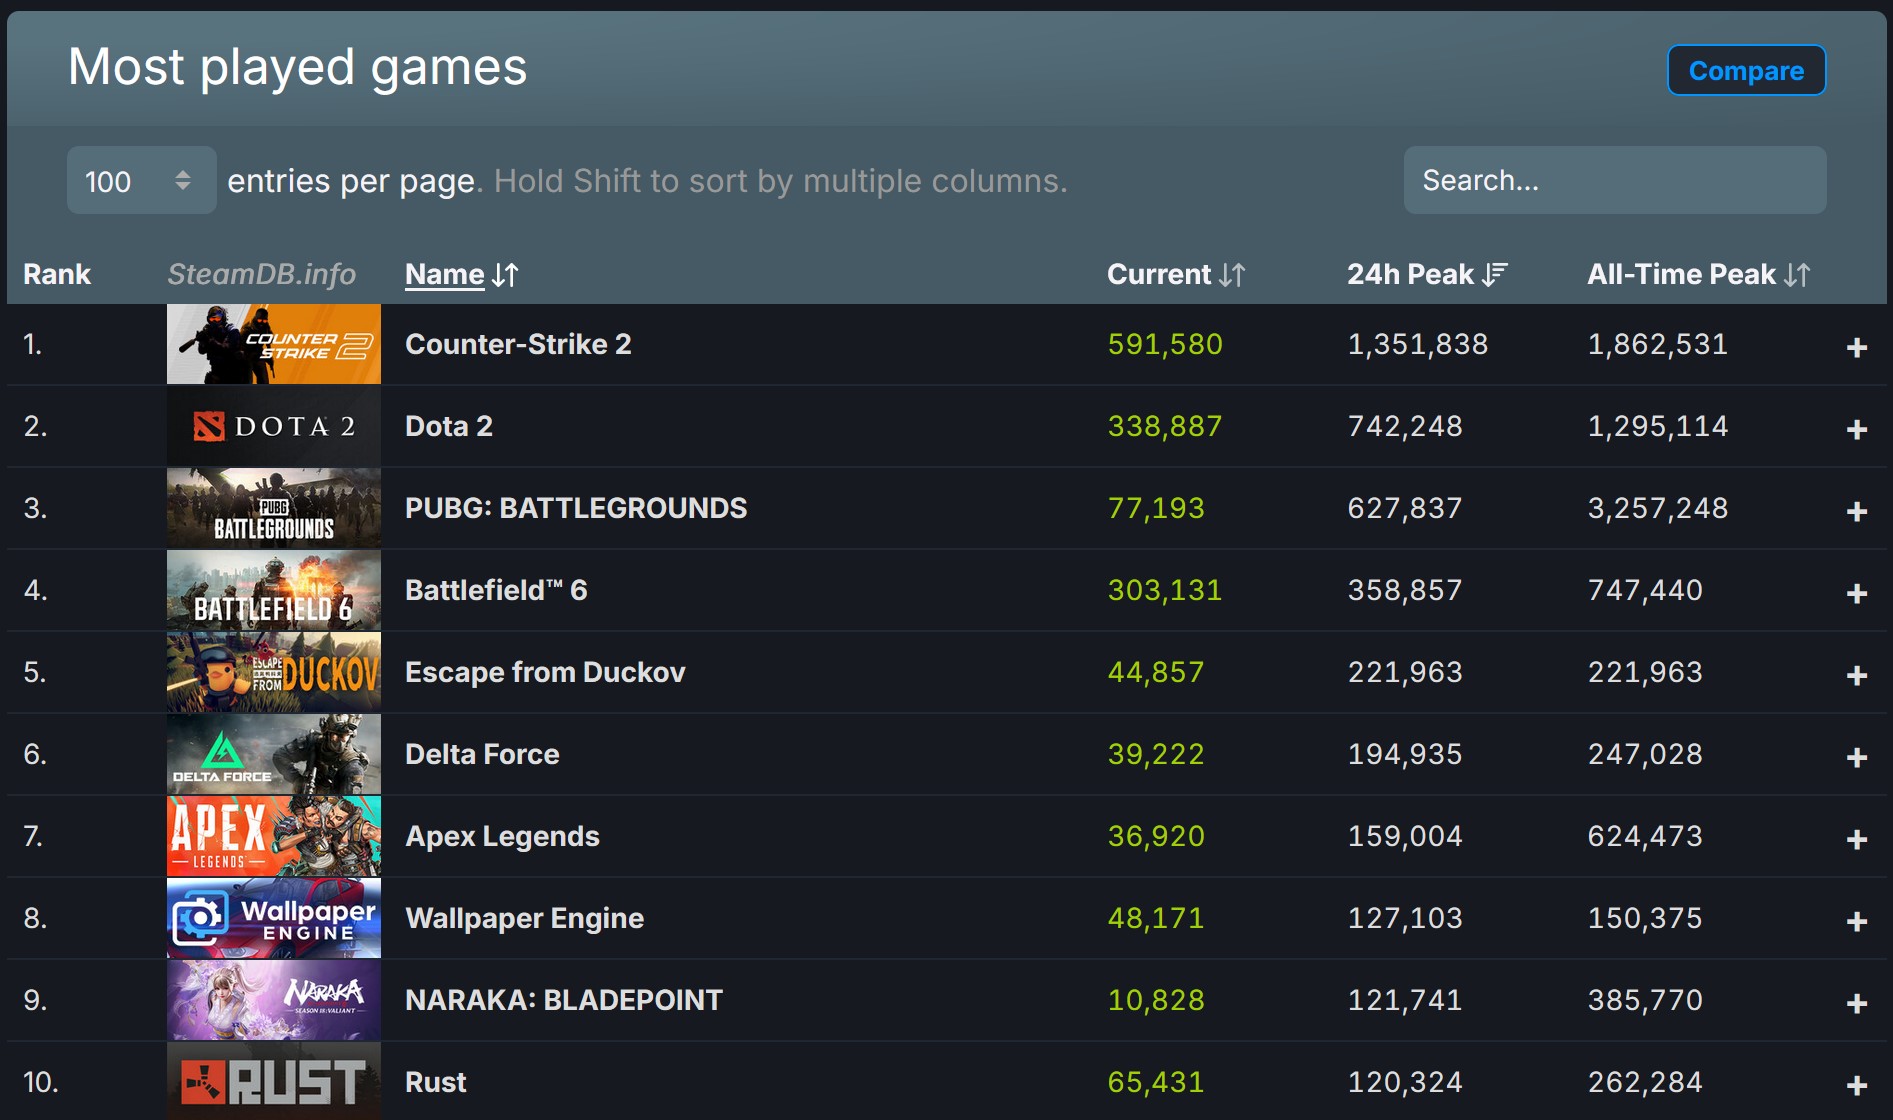Expand the NARAKA: BLADEPOINT row plus icon

1856,1003
